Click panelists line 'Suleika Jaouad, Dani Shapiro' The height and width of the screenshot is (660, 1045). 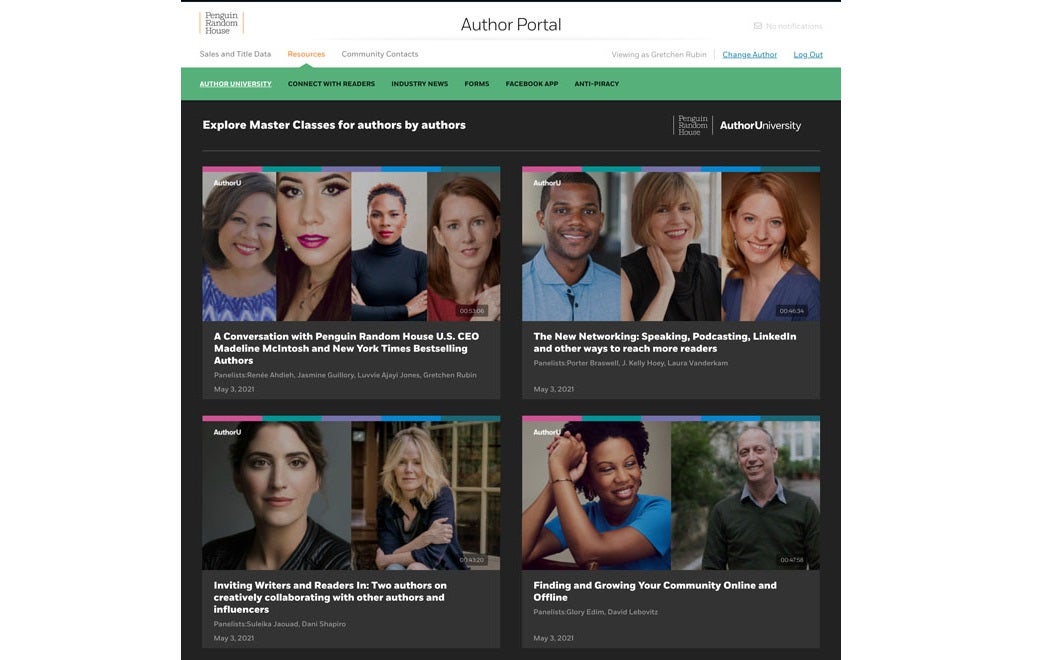pos(280,624)
